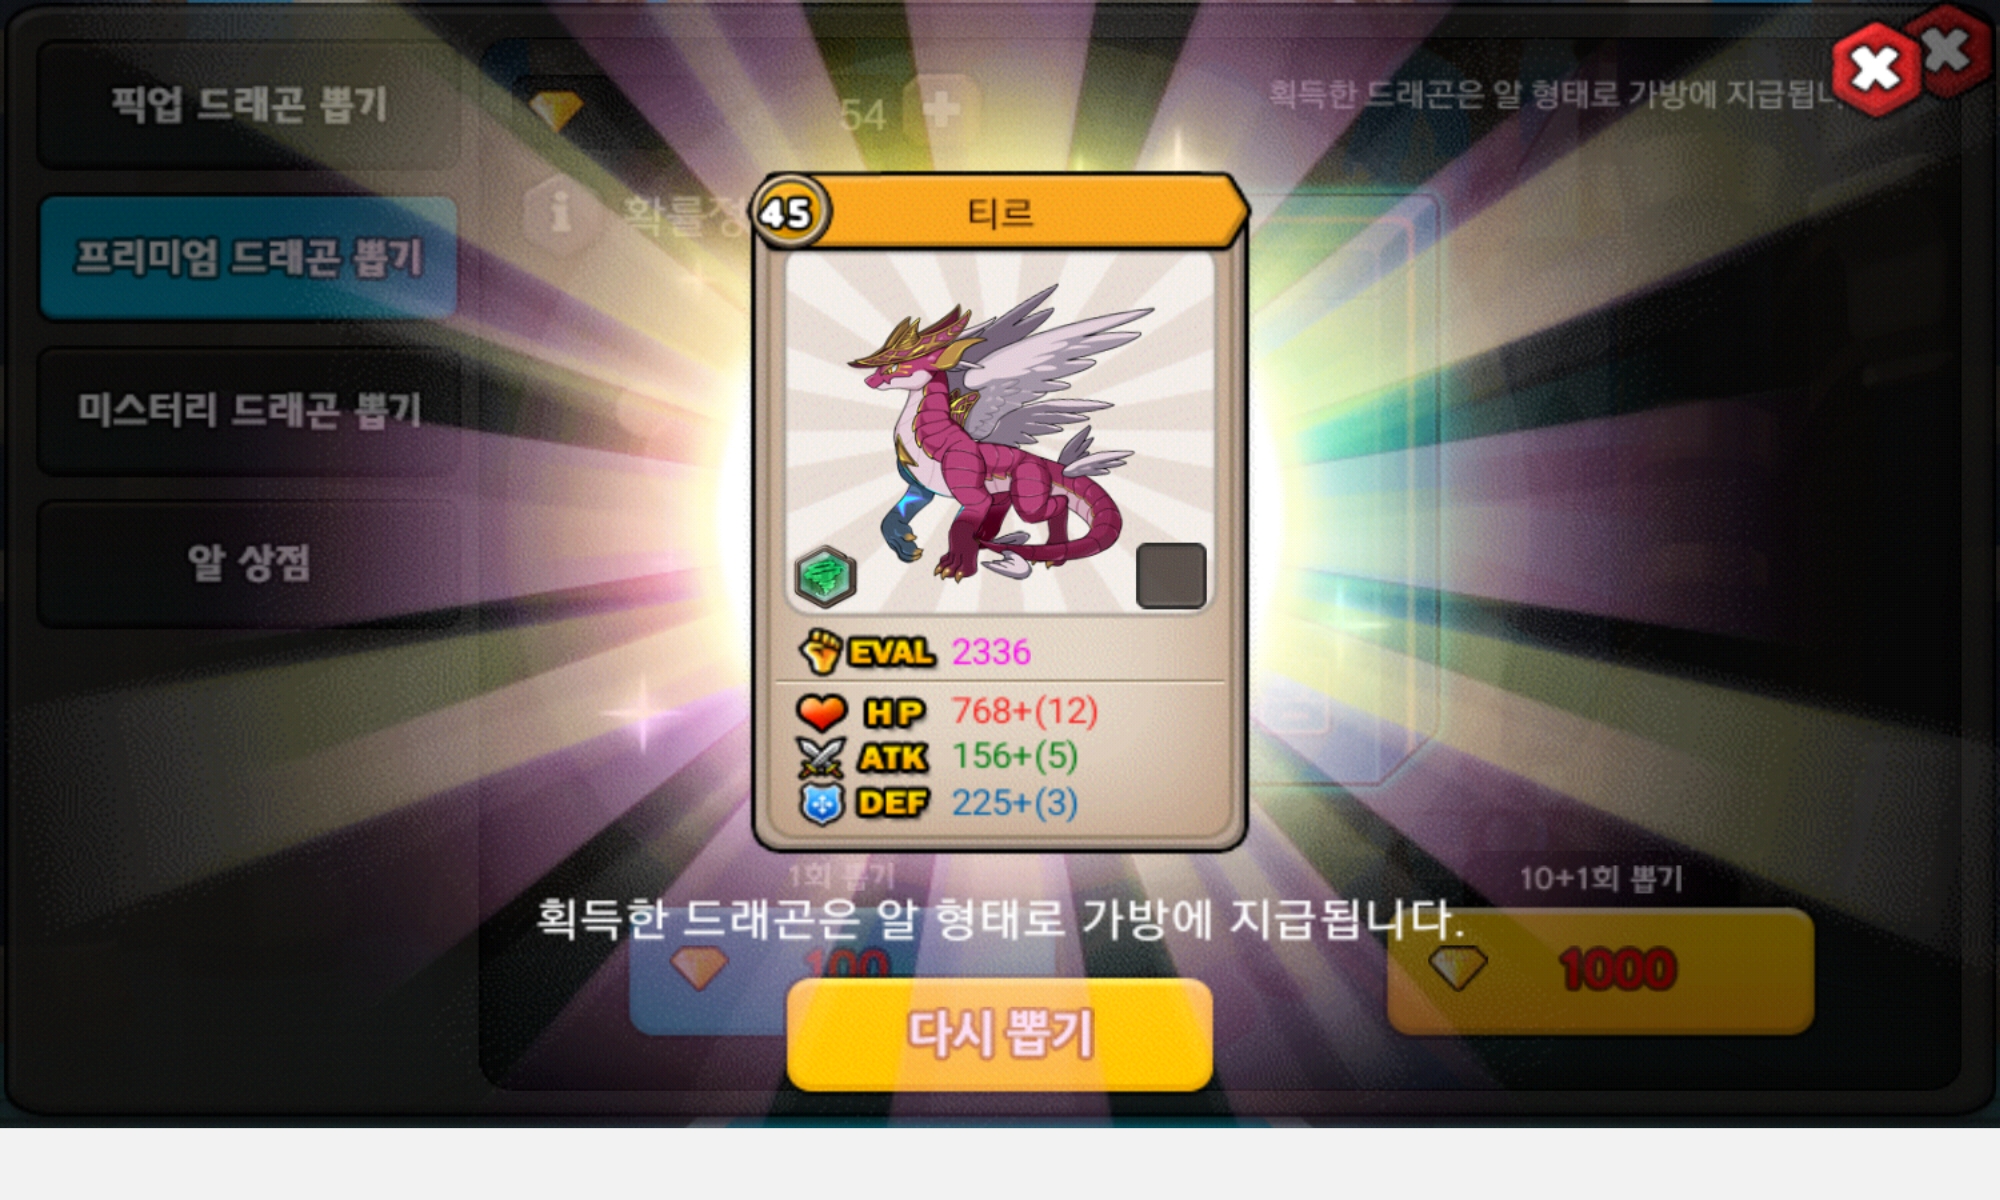2000x1200 pixels.
Task: Click the ATK crossed swords icon
Action: pyautogui.click(x=821, y=758)
